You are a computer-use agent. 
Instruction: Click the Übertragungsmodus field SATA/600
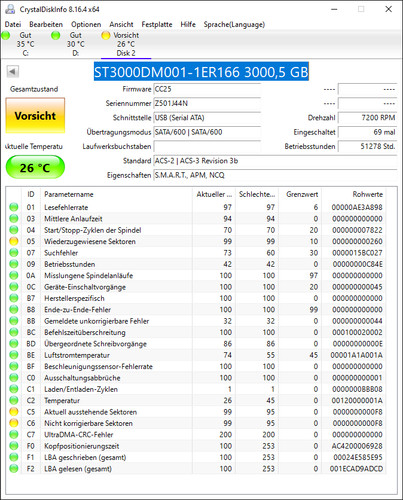pyautogui.click(x=207, y=132)
